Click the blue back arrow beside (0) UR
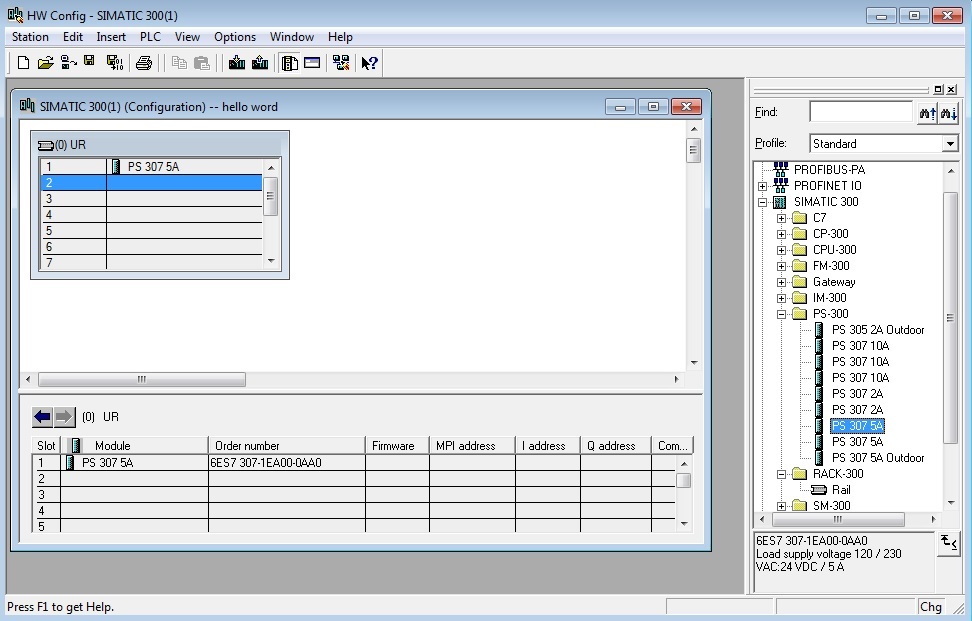Viewport: 972px width, 621px height. 42,417
